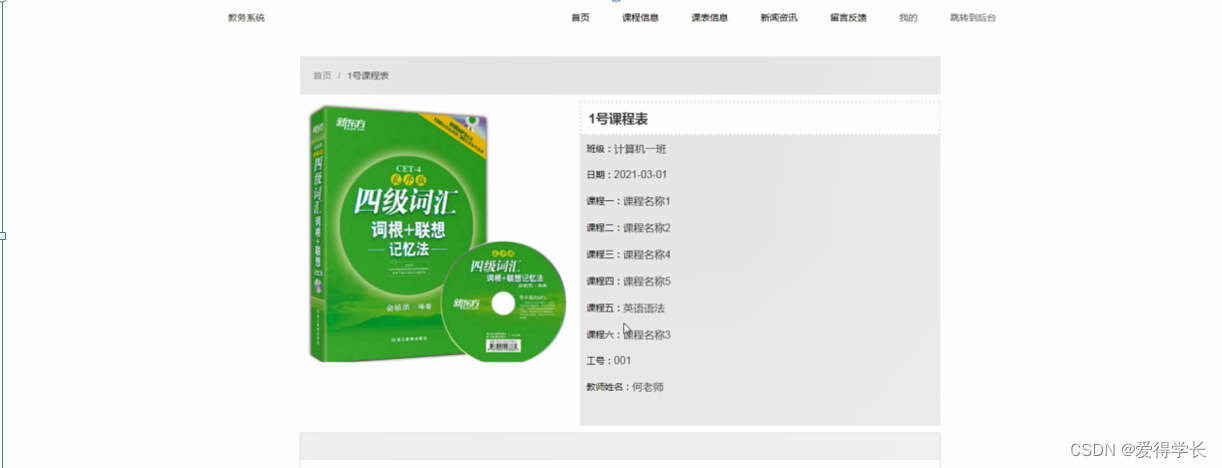This screenshot has width=1222, height=468.
Task: Click the 教务系统 site title
Action: tap(246, 18)
